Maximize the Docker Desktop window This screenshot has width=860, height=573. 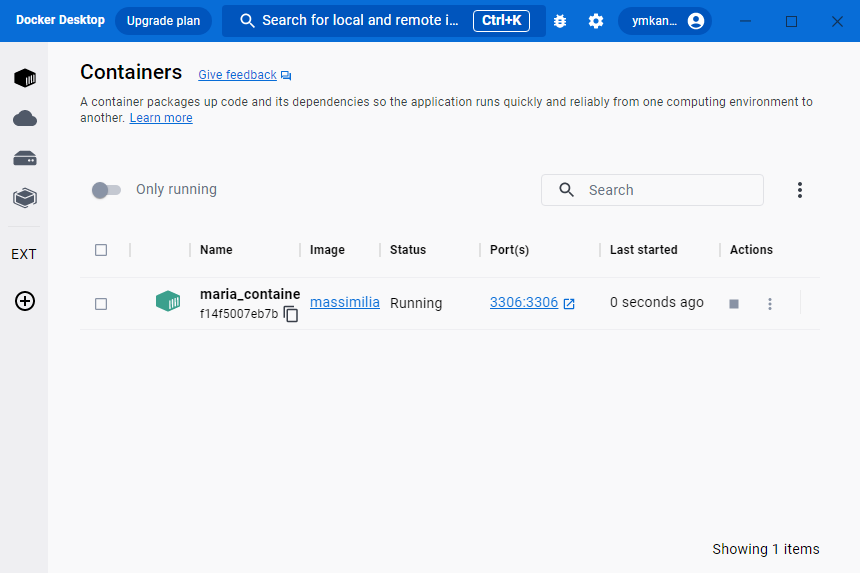click(791, 21)
